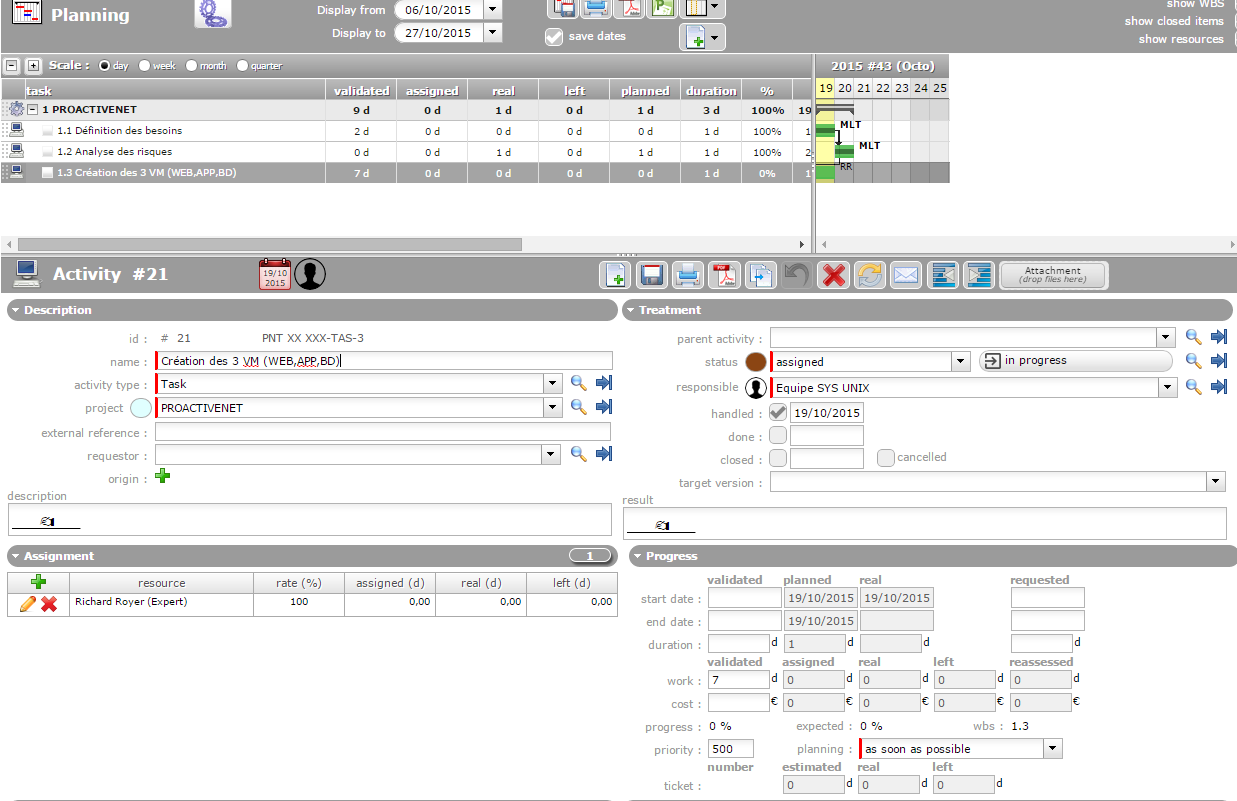The height and width of the screenshot is (801, 1237).
Task: Open the activity type dropdown
Action: [552, 383]
